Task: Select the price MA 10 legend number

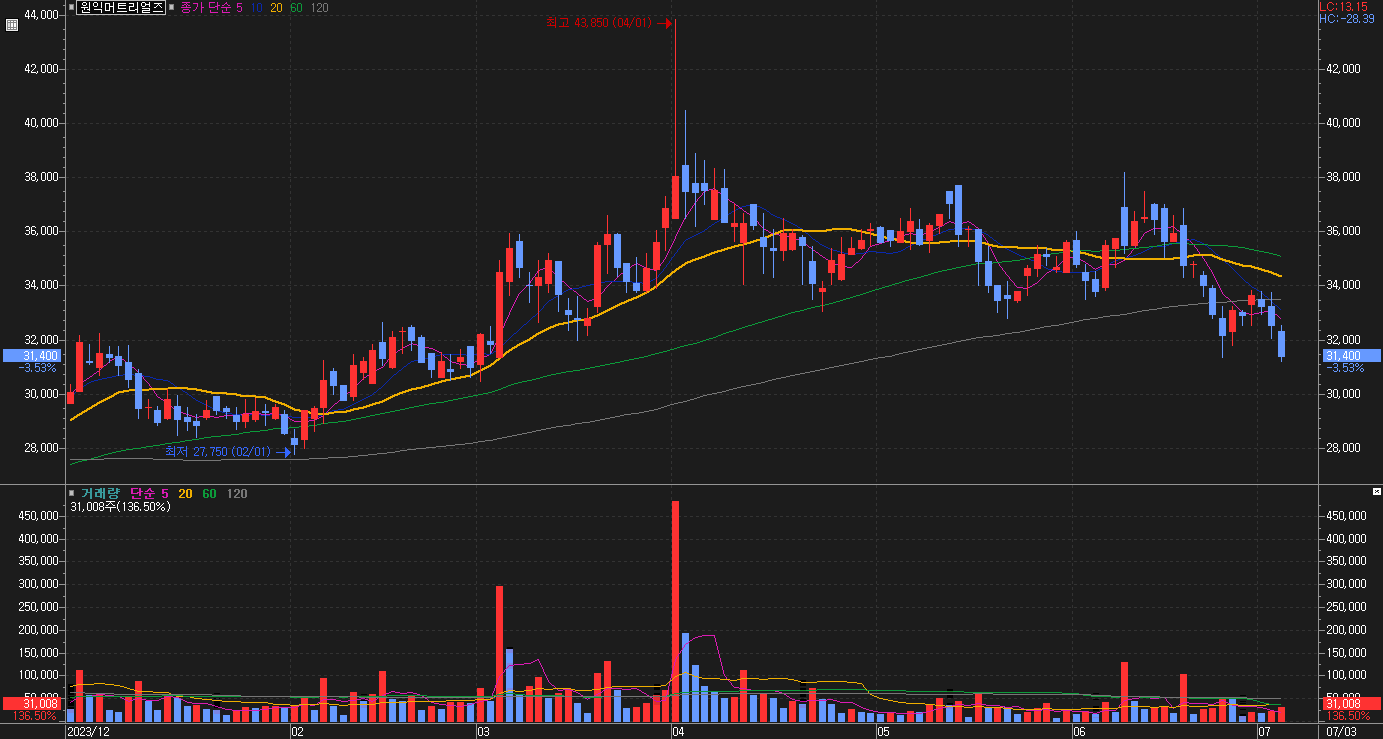Action: point(258,7)
